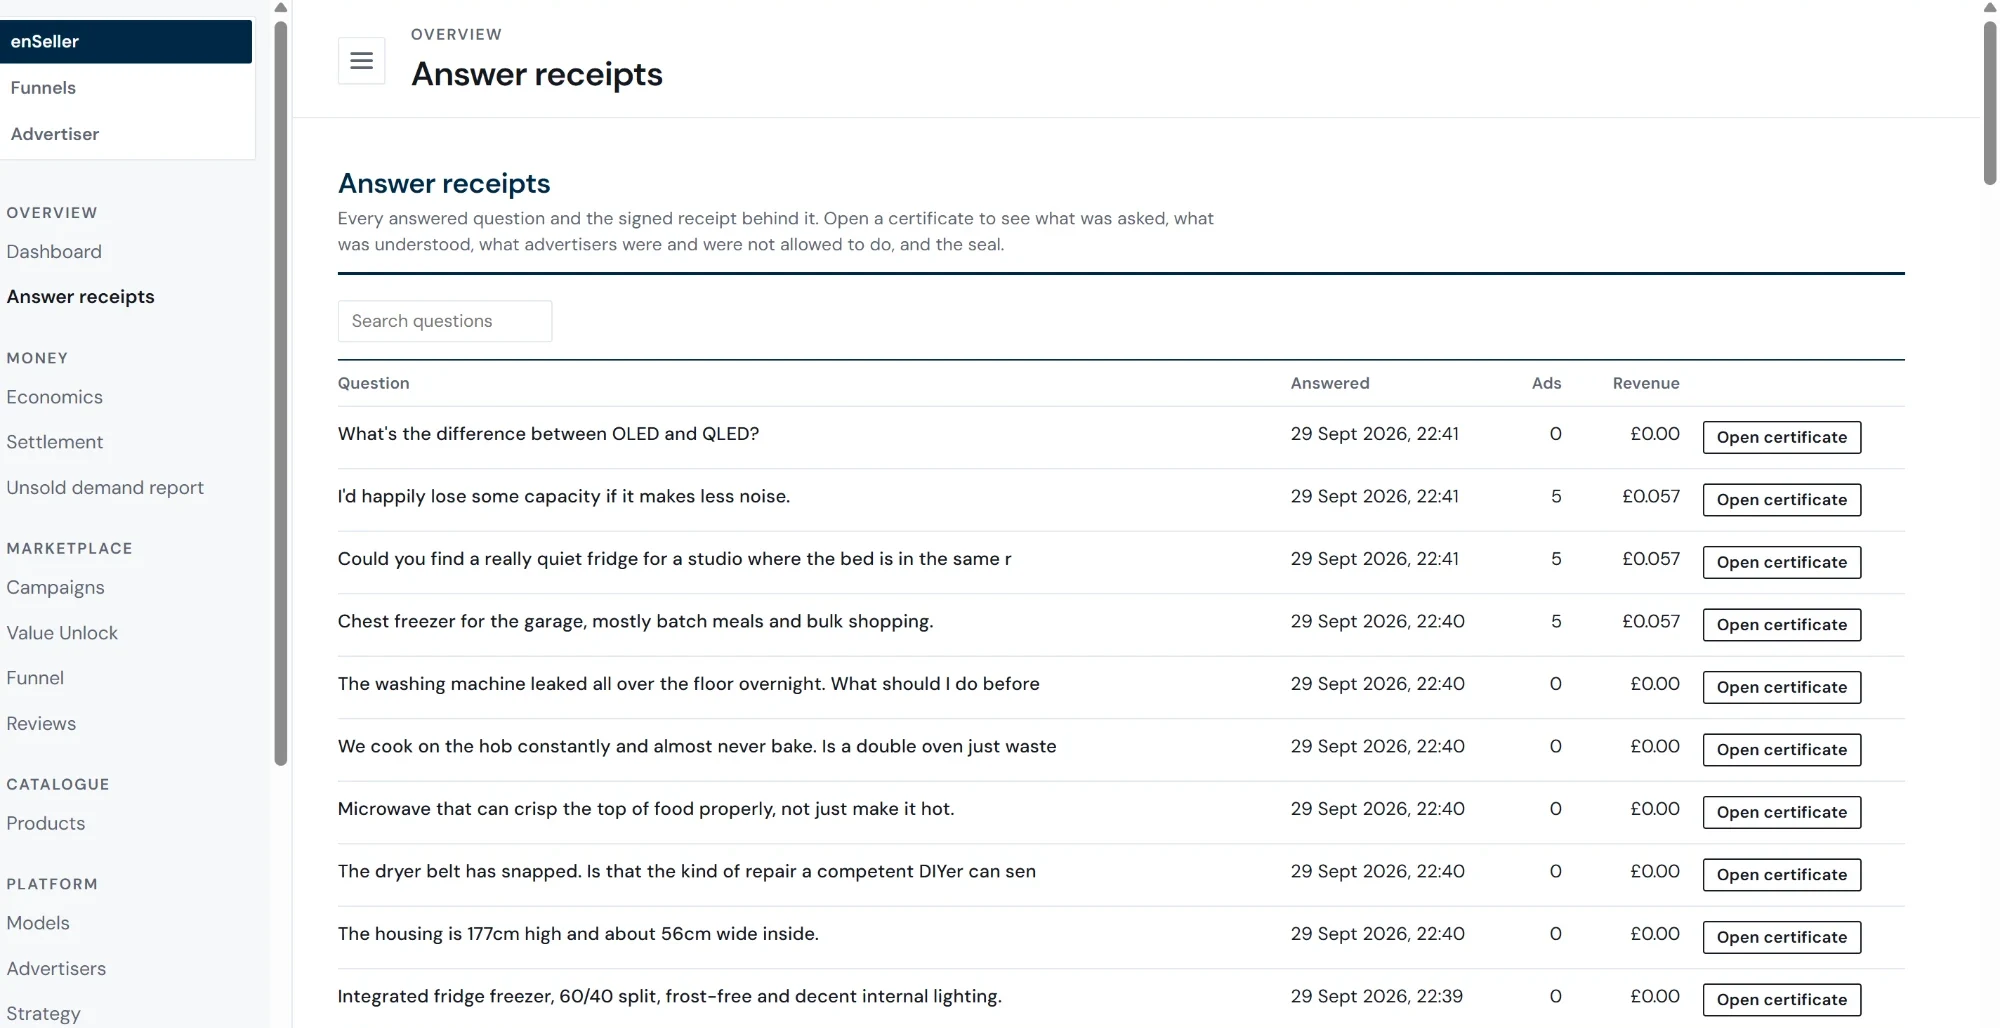
Task: Click the Revenue column header
Action: (1646, 383)
